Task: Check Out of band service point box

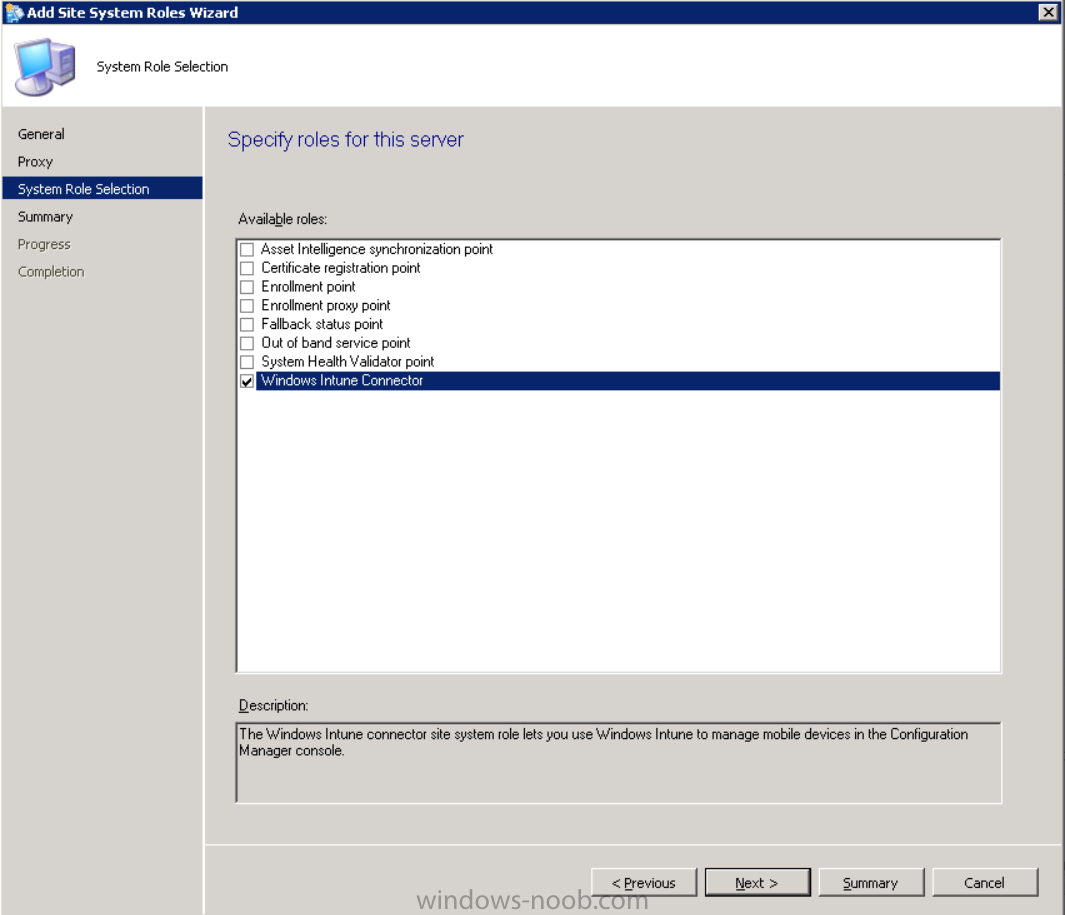Action: (247, 343)
